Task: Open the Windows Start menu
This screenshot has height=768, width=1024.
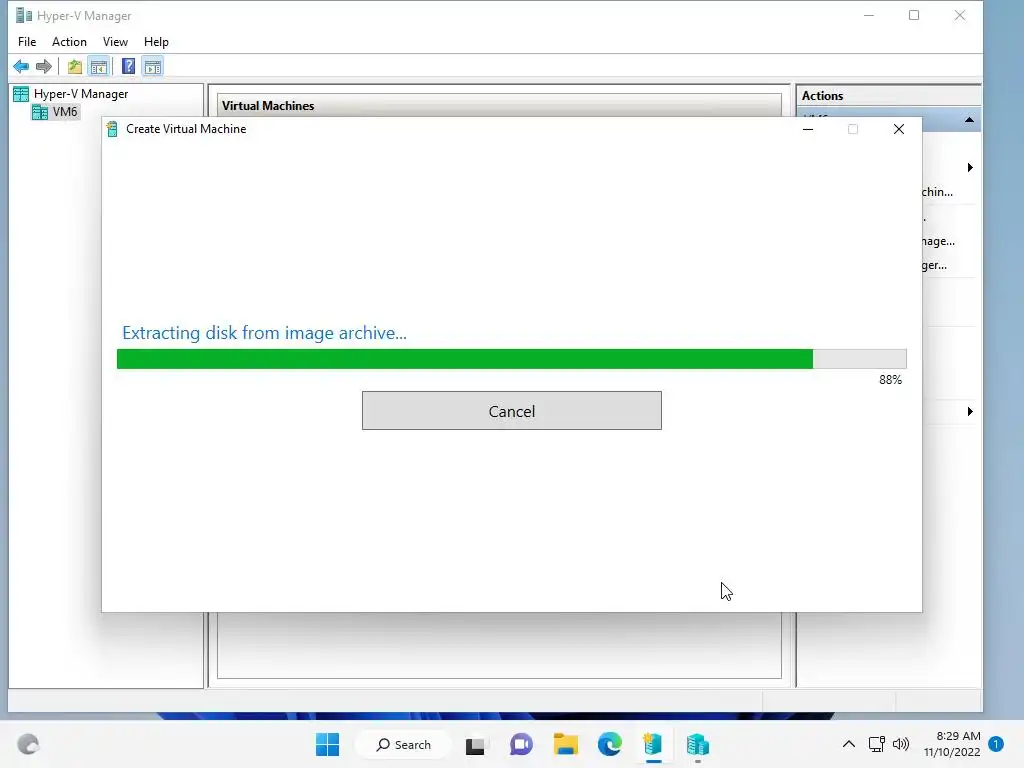Action: [327, 744]
